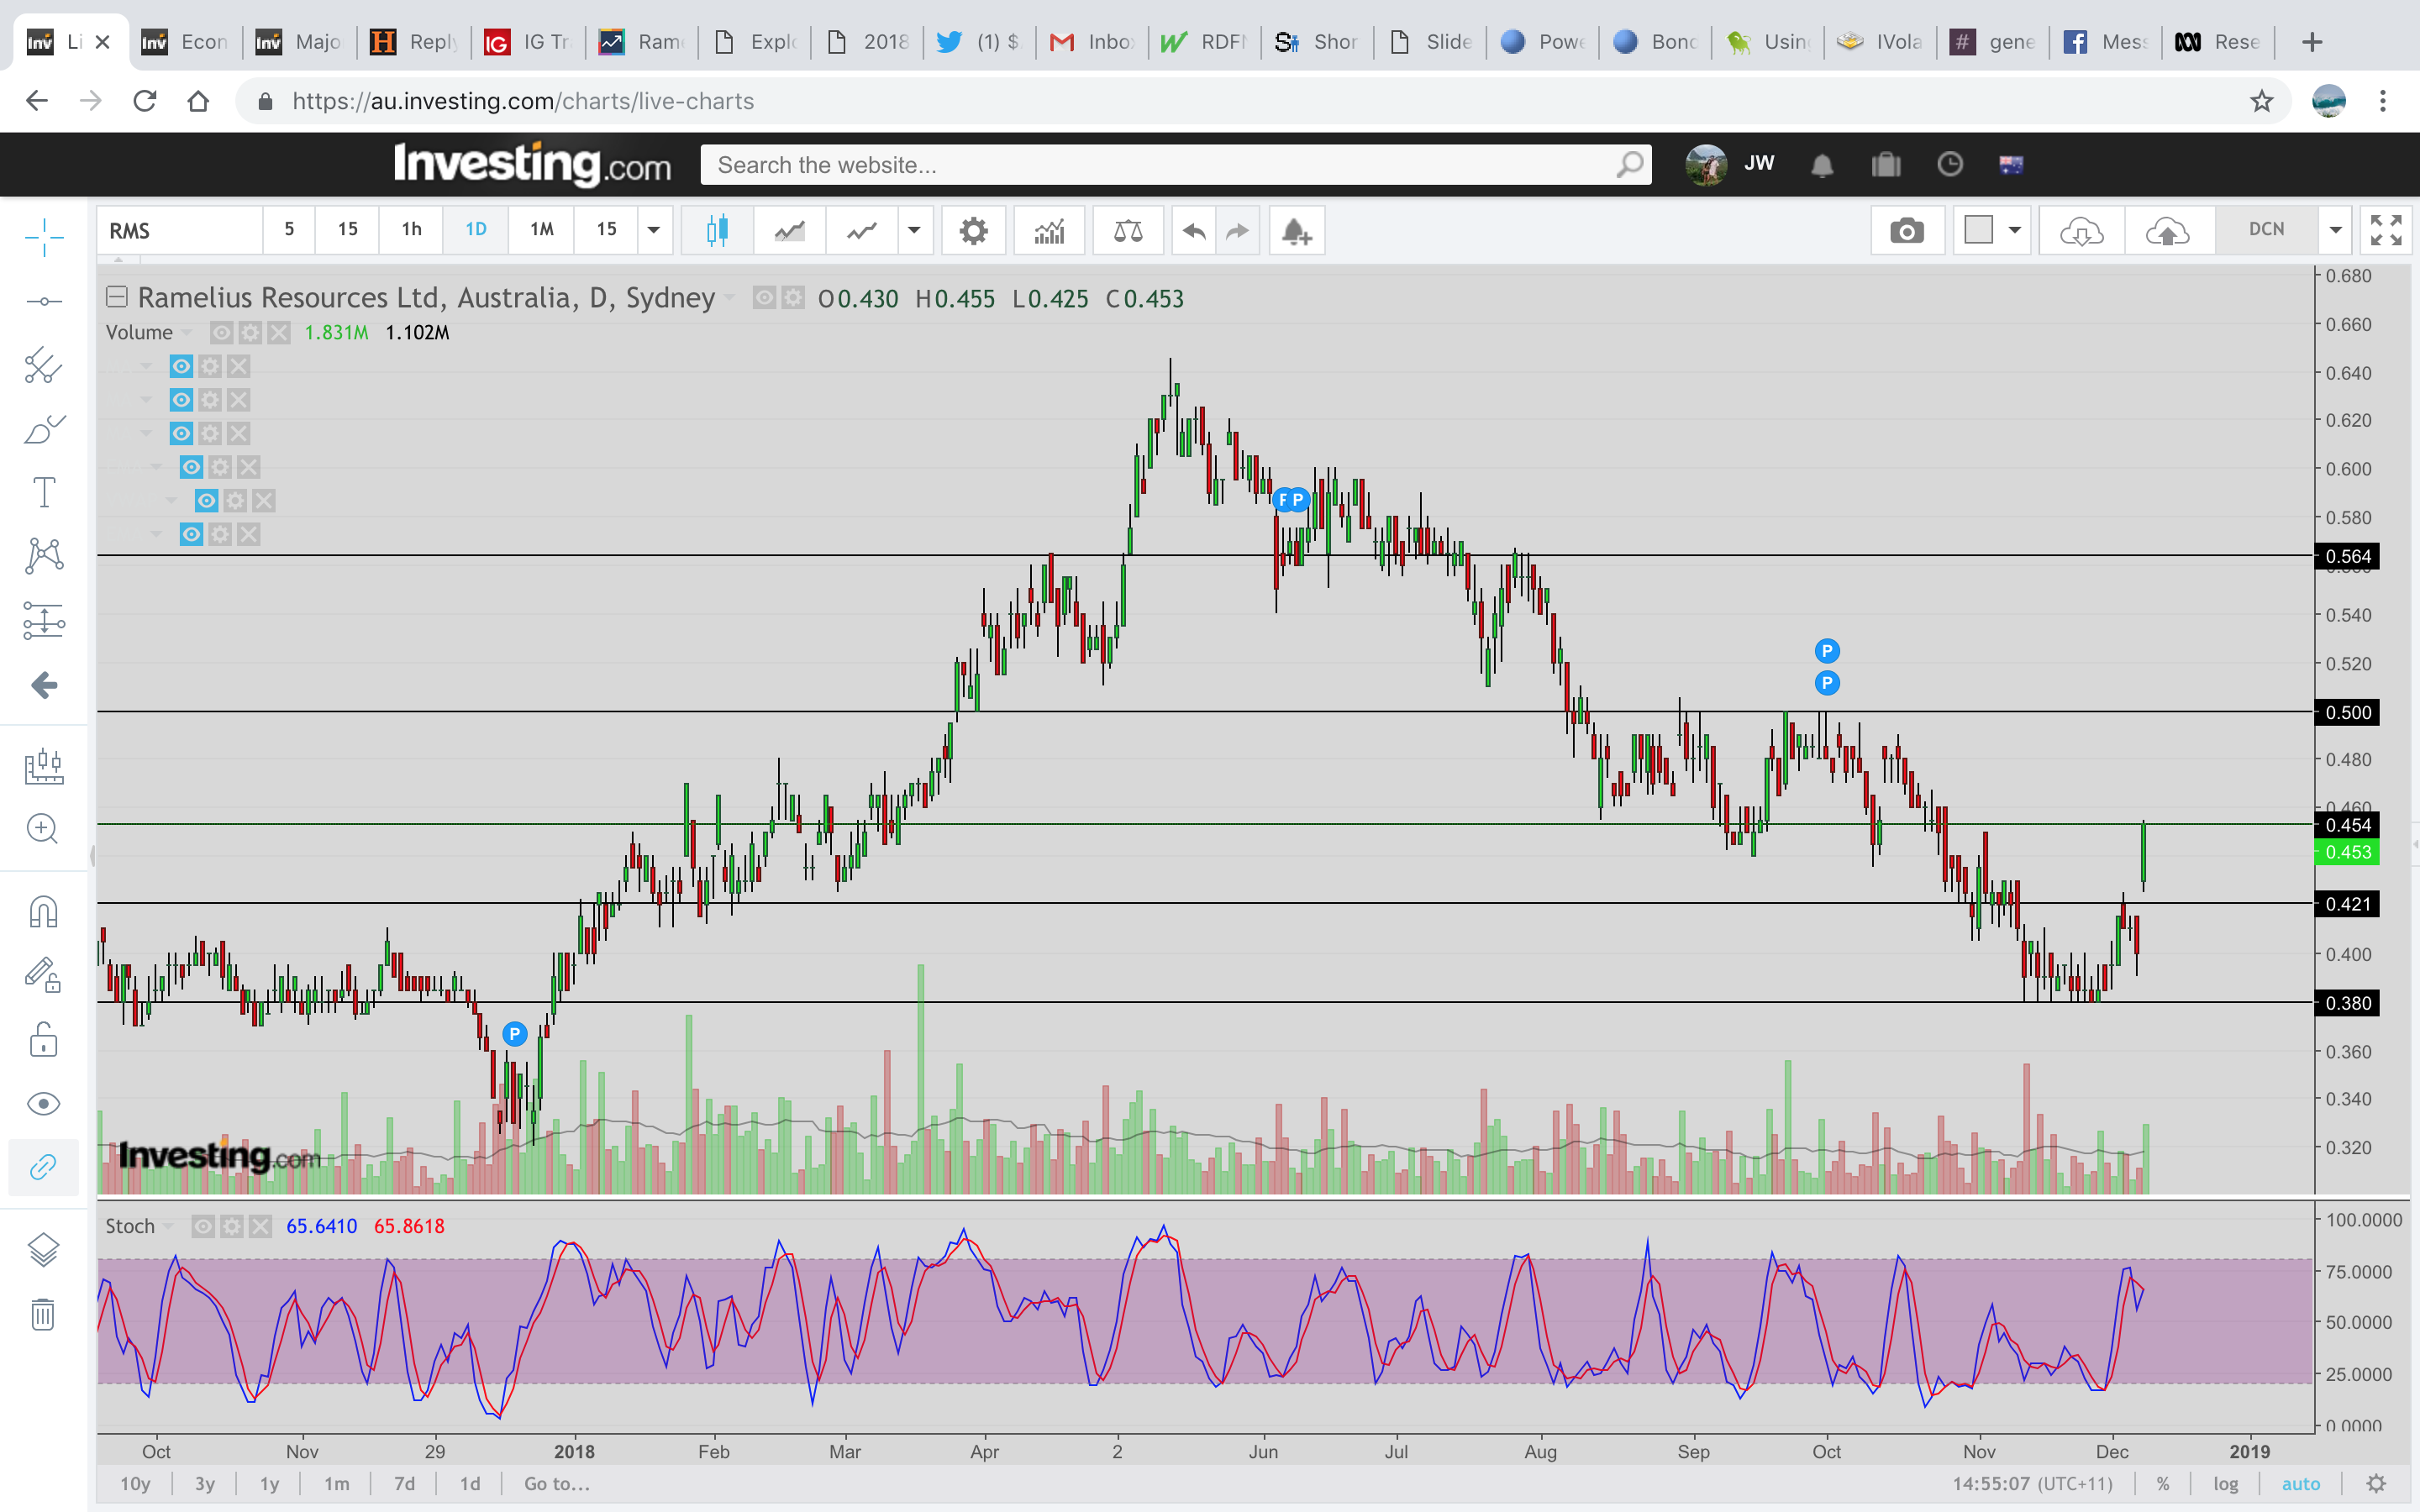Select the long/short position prediction tool
This screenshot has width=2420, height=1512.
click(x=44, y=620)
